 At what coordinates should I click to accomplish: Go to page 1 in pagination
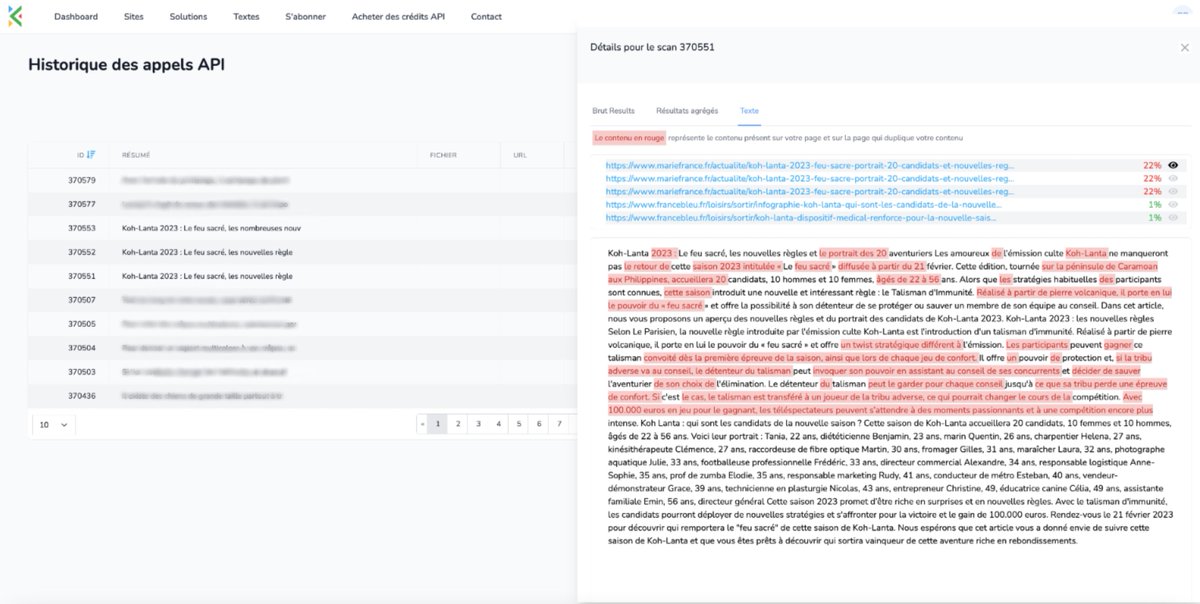coord(438,424)
